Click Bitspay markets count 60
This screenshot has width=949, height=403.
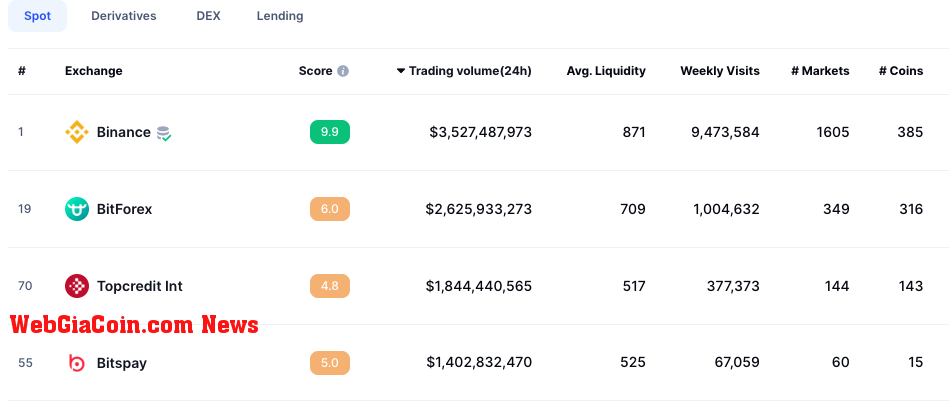pyautogui.click(x=839, y=362)
